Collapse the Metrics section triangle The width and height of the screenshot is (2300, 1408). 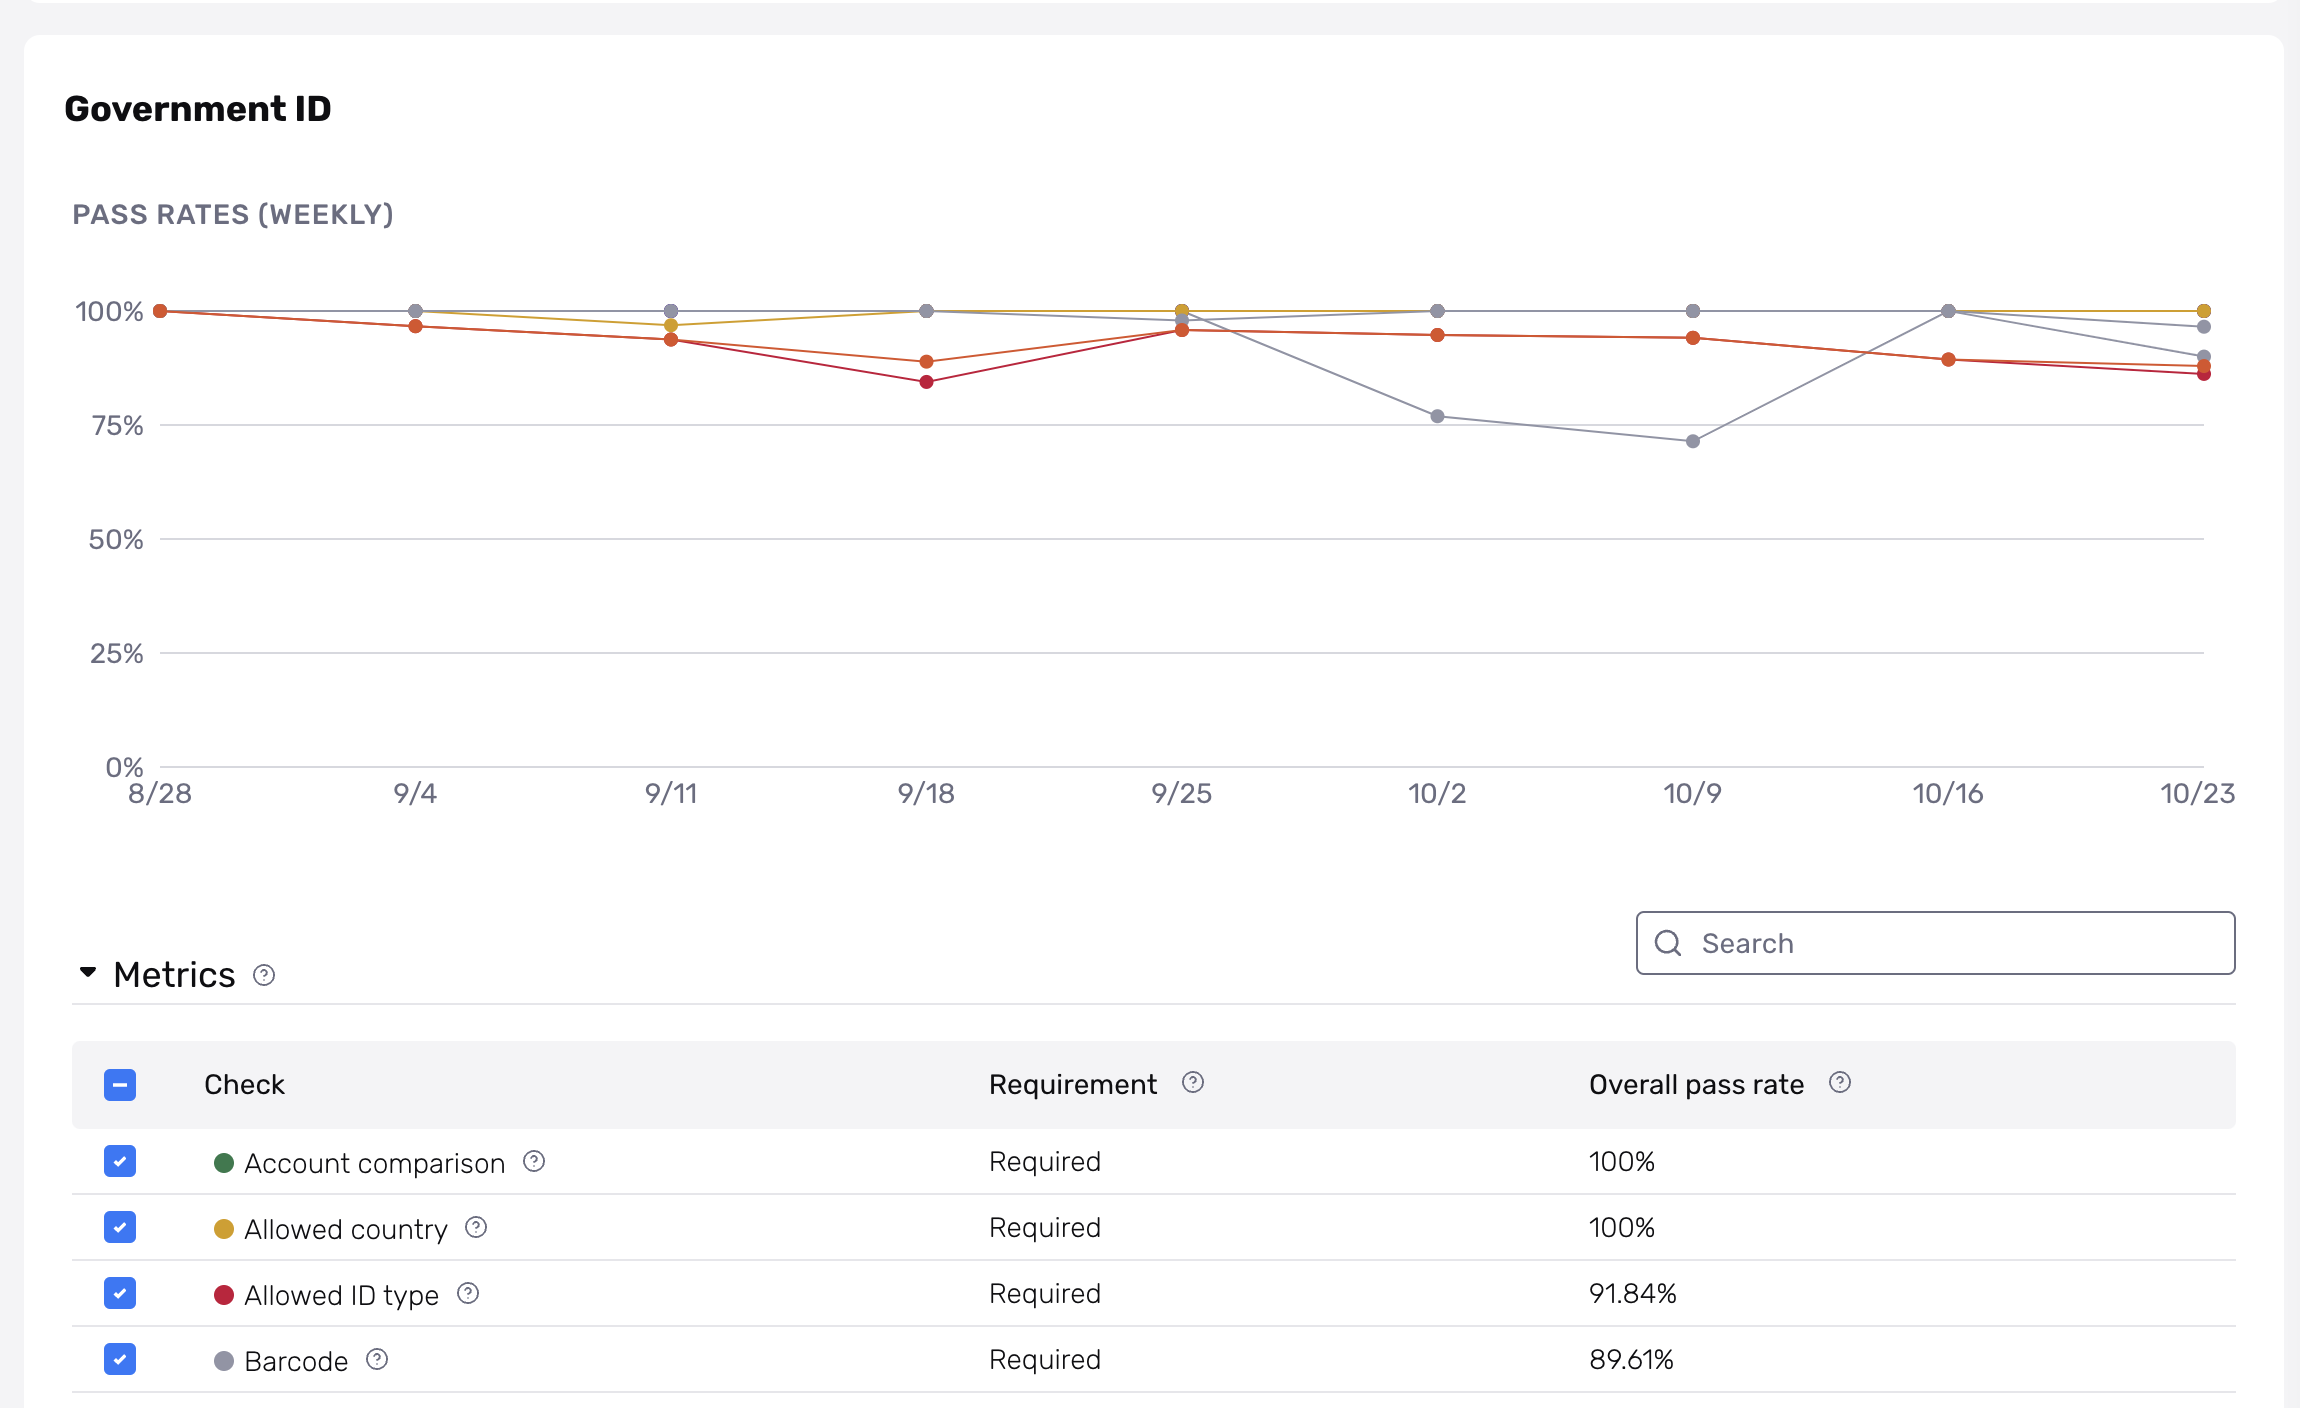pos(88,973)
